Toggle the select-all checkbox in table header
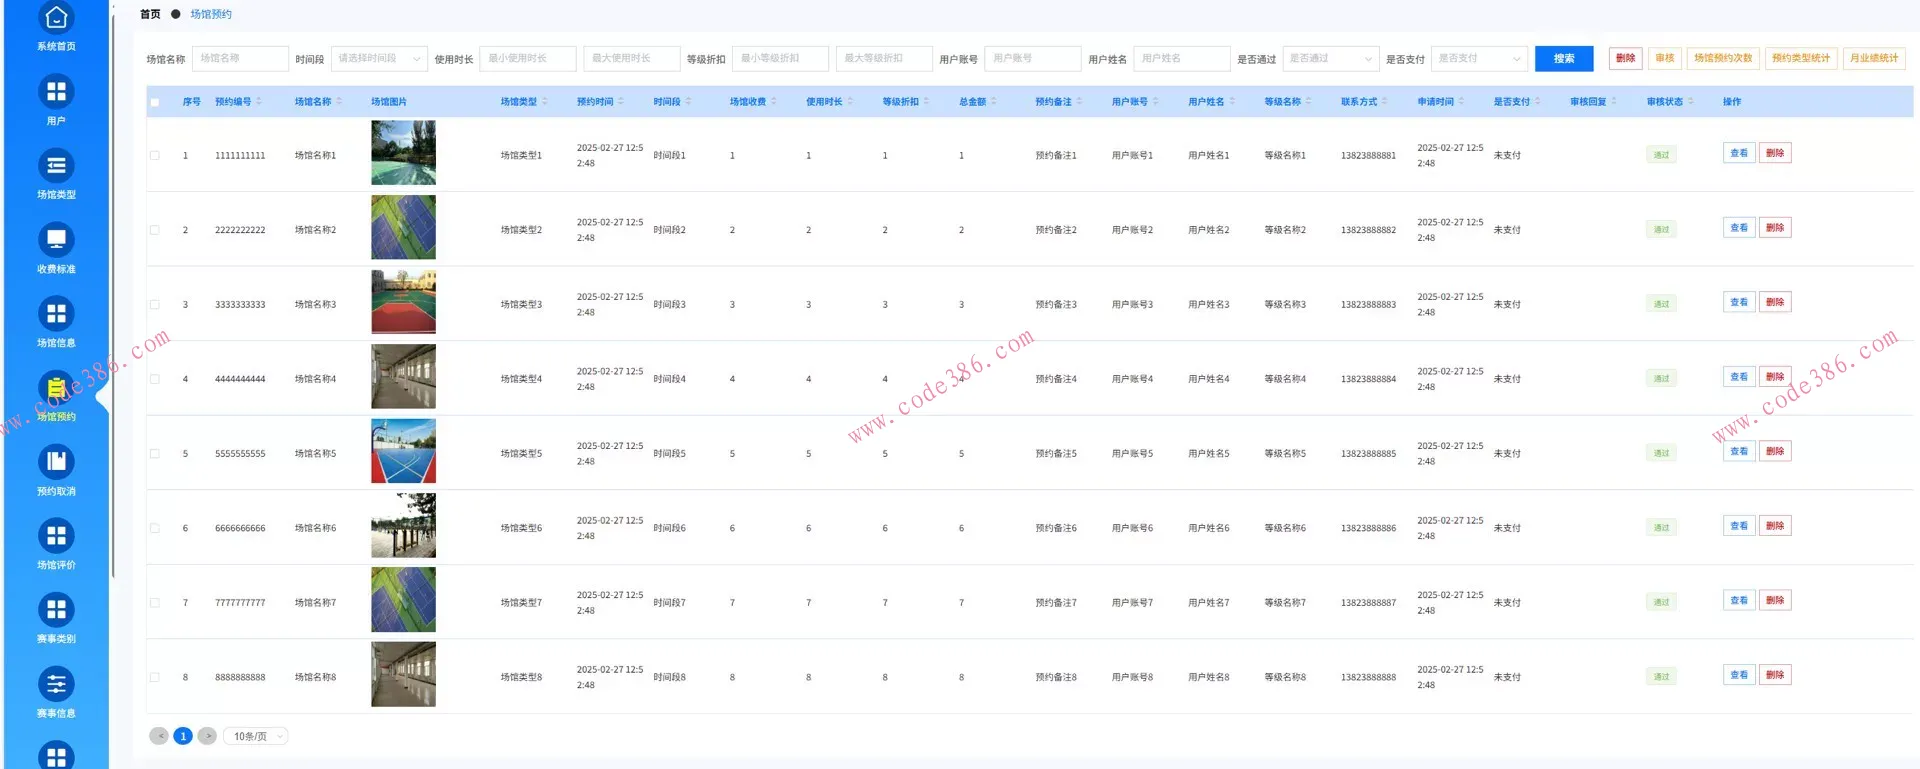The height and width of the screenshot is (769, 1920). pos(155,102)
